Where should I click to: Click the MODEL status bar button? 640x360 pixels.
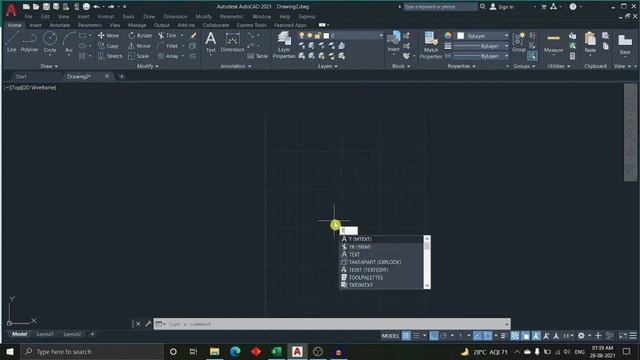(x=390, y=336)
